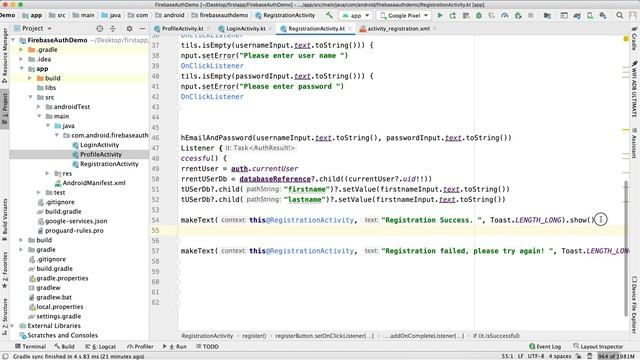Collapse the src folder arrow
The width and height of the screenshot is (640, 360).
[31, 97]
